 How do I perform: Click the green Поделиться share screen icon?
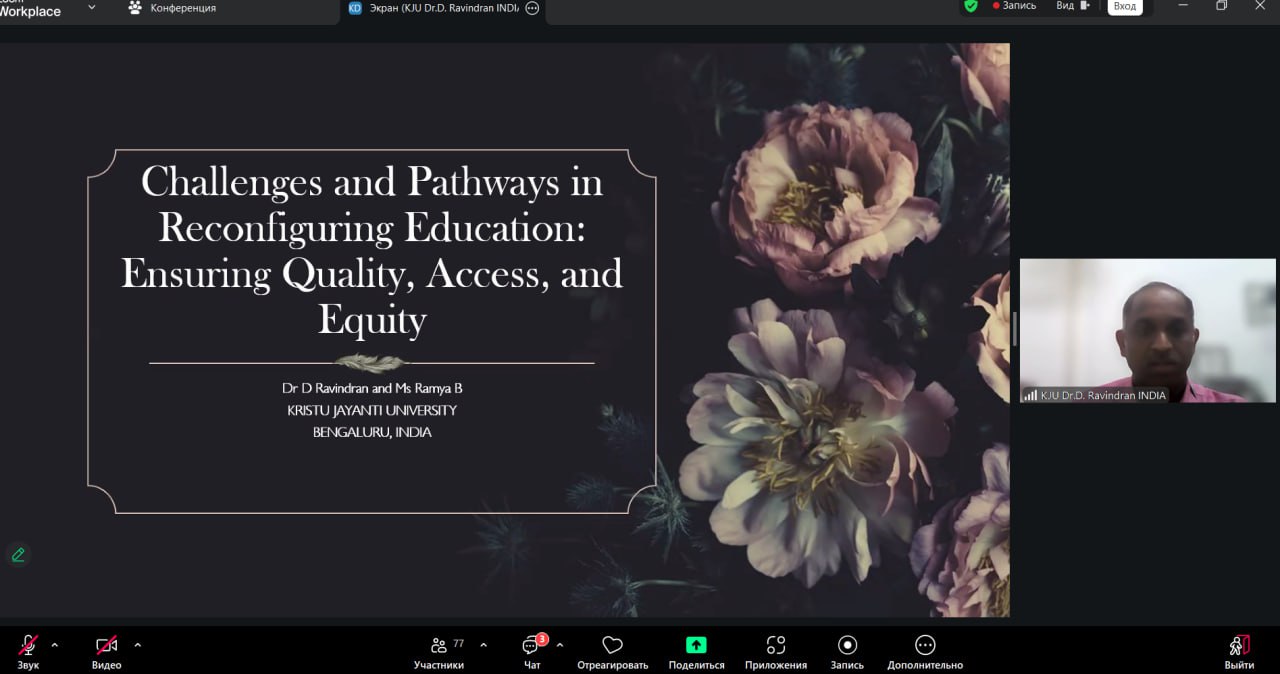[696, 646]
